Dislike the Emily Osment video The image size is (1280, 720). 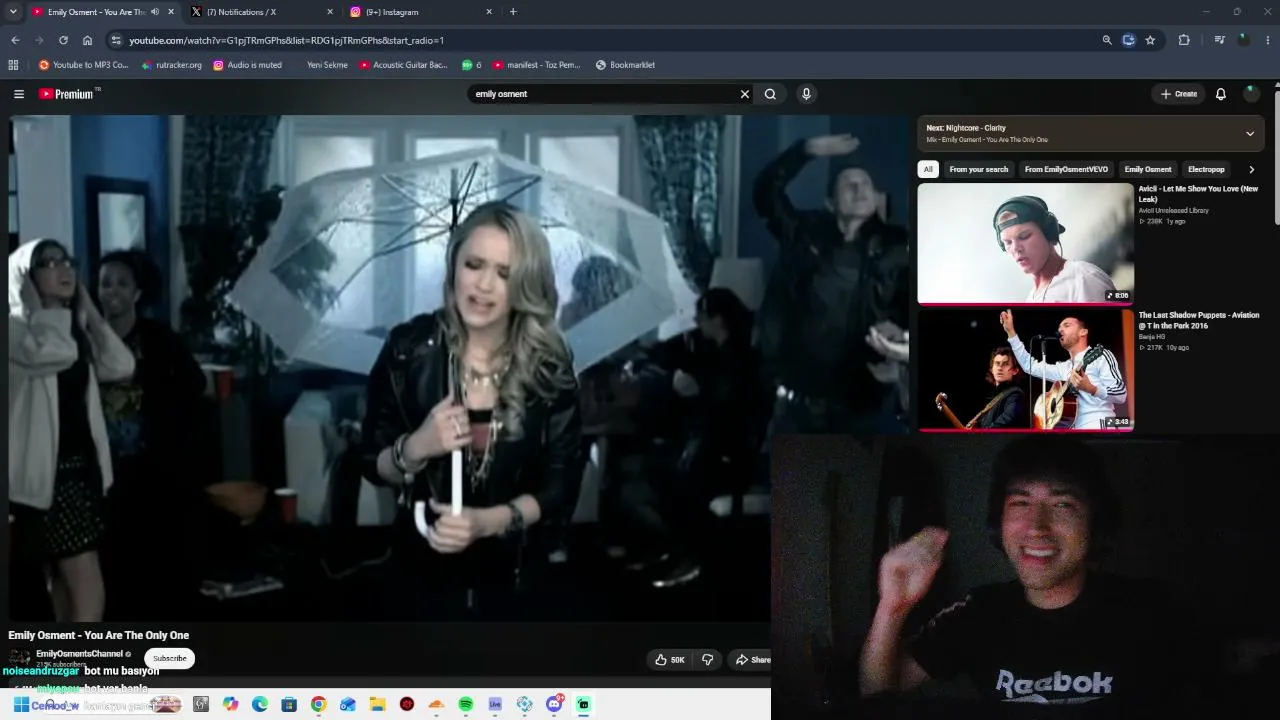(708, 660)
